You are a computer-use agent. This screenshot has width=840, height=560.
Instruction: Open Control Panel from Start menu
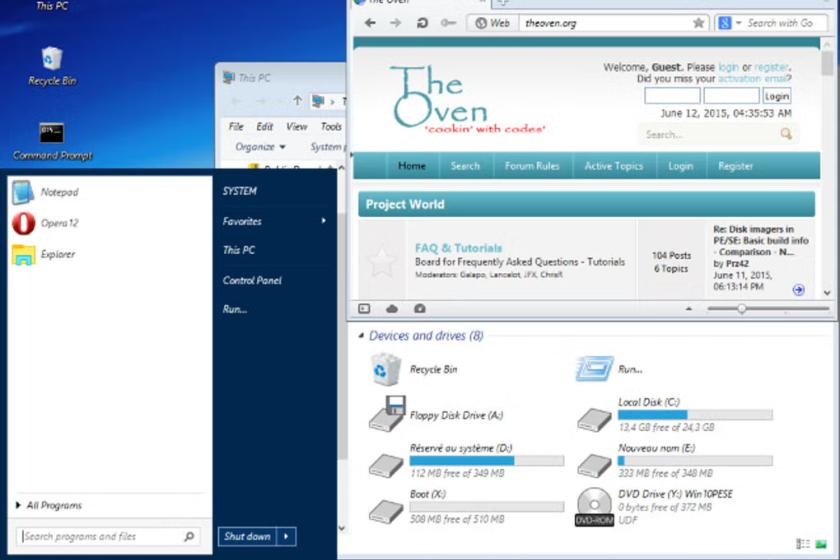[x=252, y=280]
